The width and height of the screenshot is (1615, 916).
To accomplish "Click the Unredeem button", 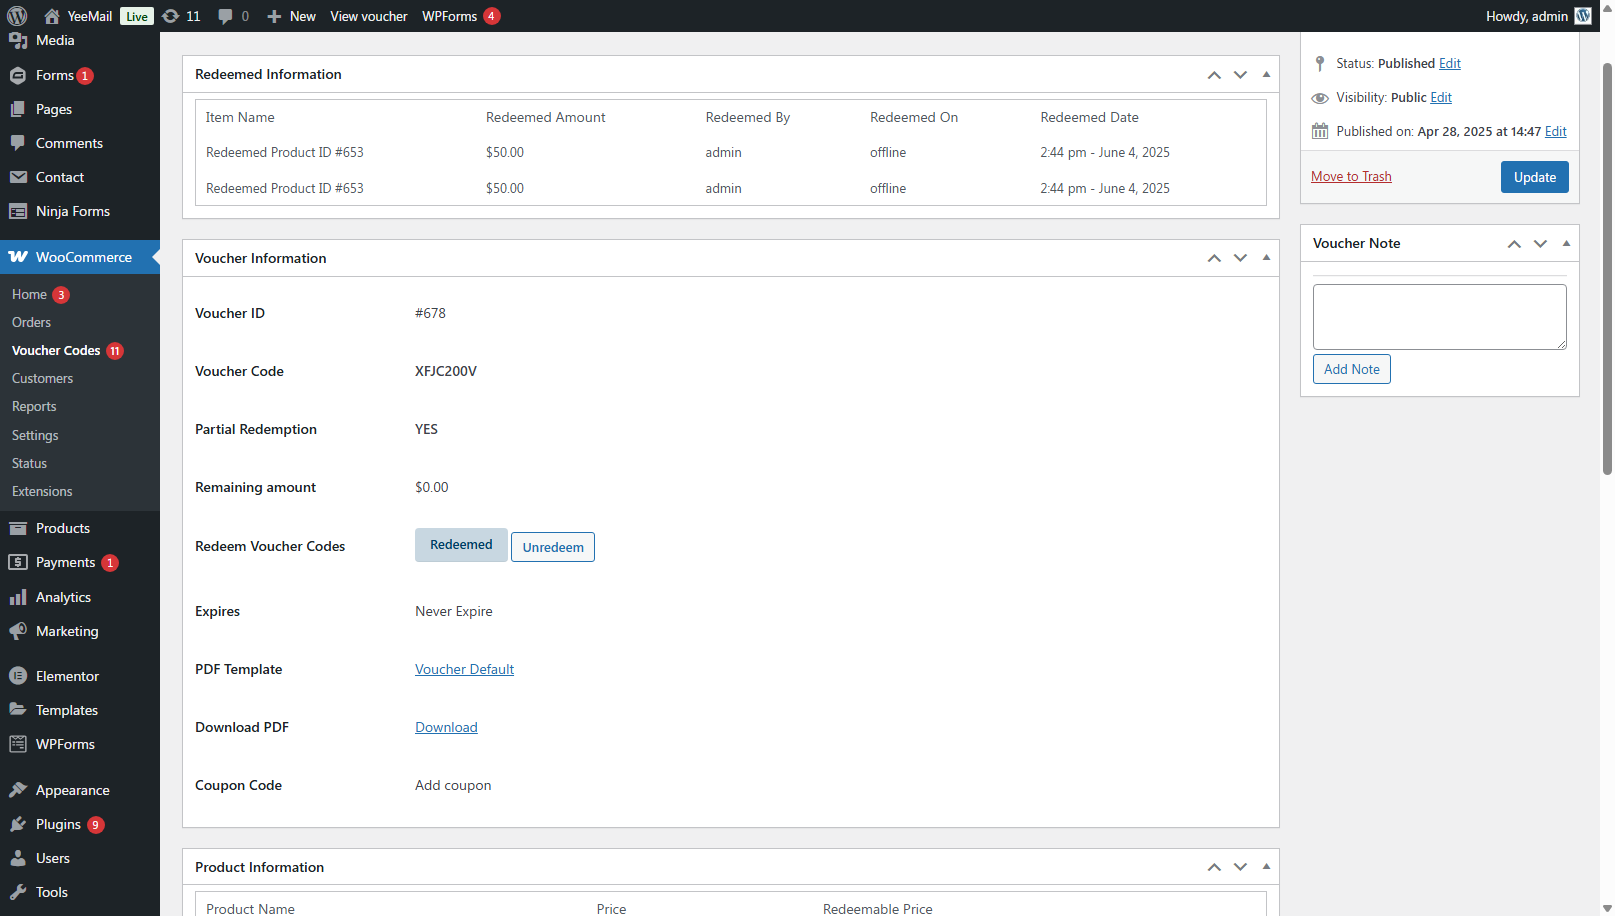I will (x=553, y=547).
